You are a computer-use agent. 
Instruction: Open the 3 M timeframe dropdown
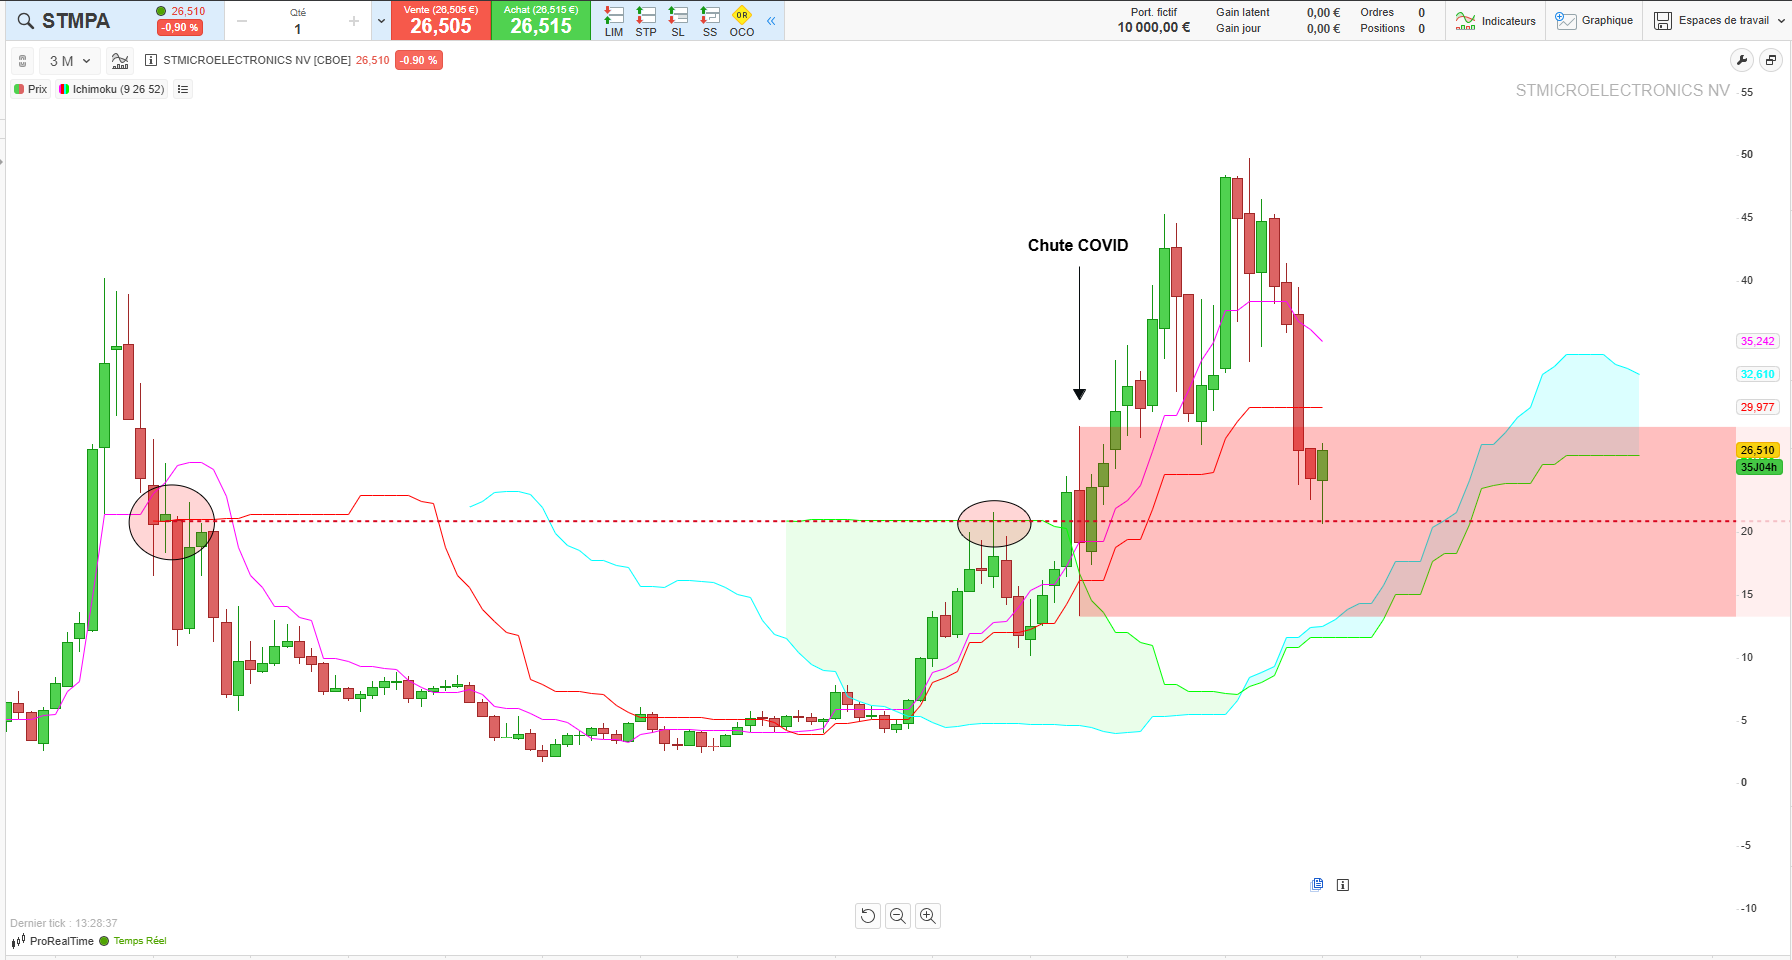point(70,61)
